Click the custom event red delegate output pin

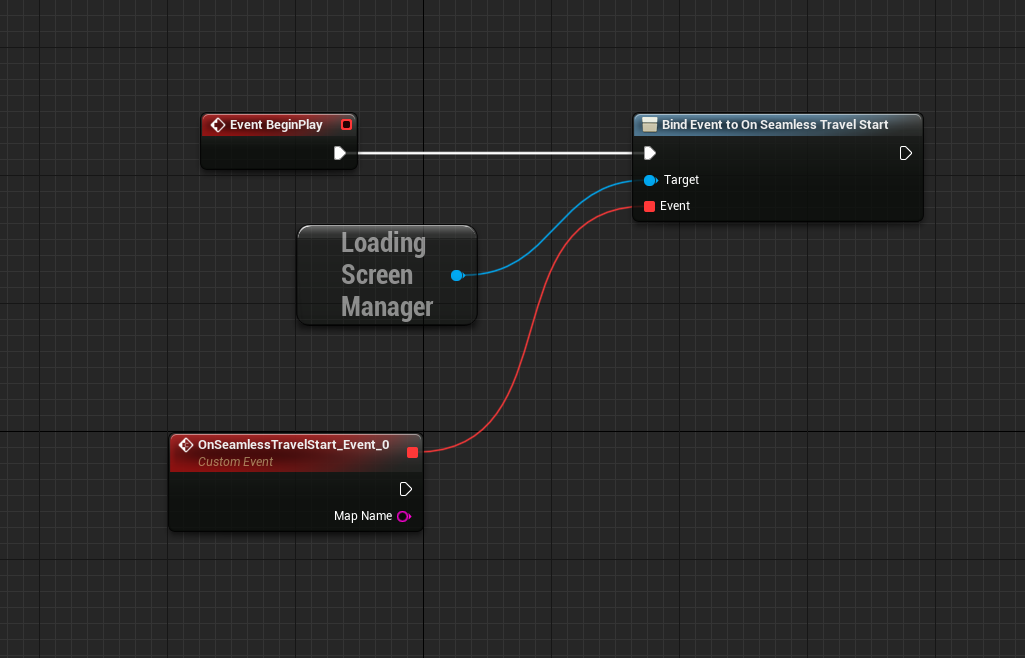tap(412, 452)
